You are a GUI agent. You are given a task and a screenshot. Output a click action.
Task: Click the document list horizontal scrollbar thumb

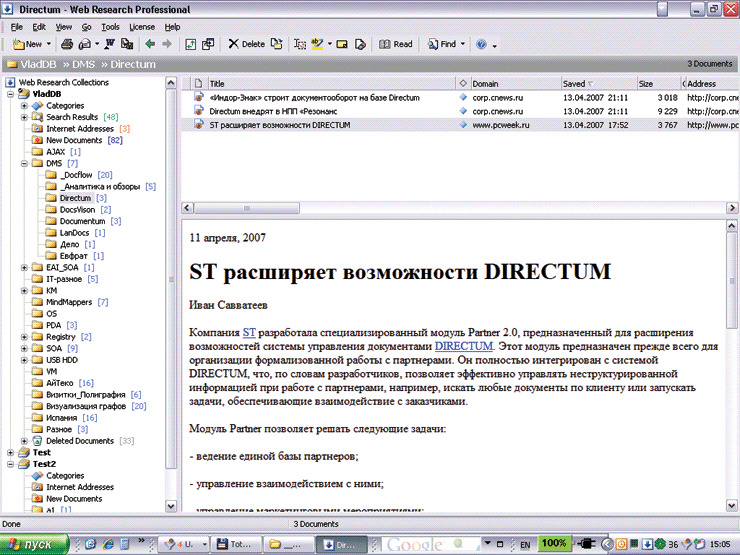tap(247, 208)
